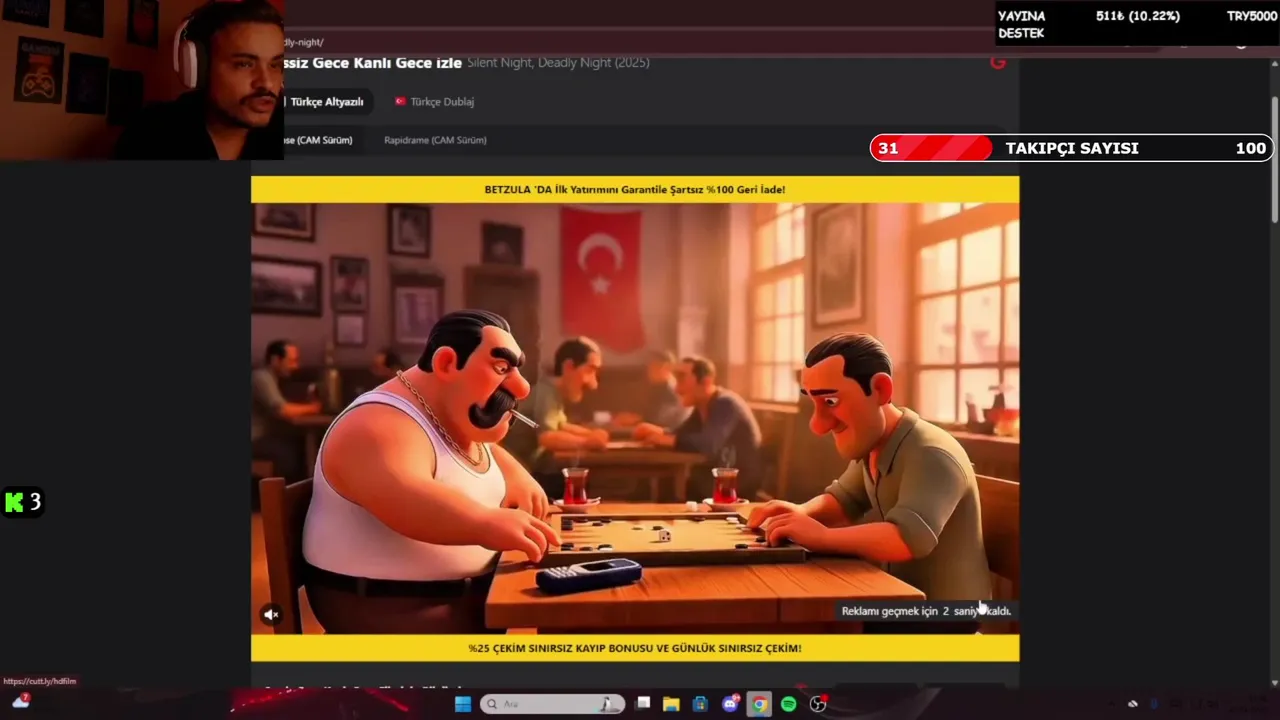This screenshot has width=1280, height=720.
Task: Click the browser address bar URL
Action: (304, 42)
